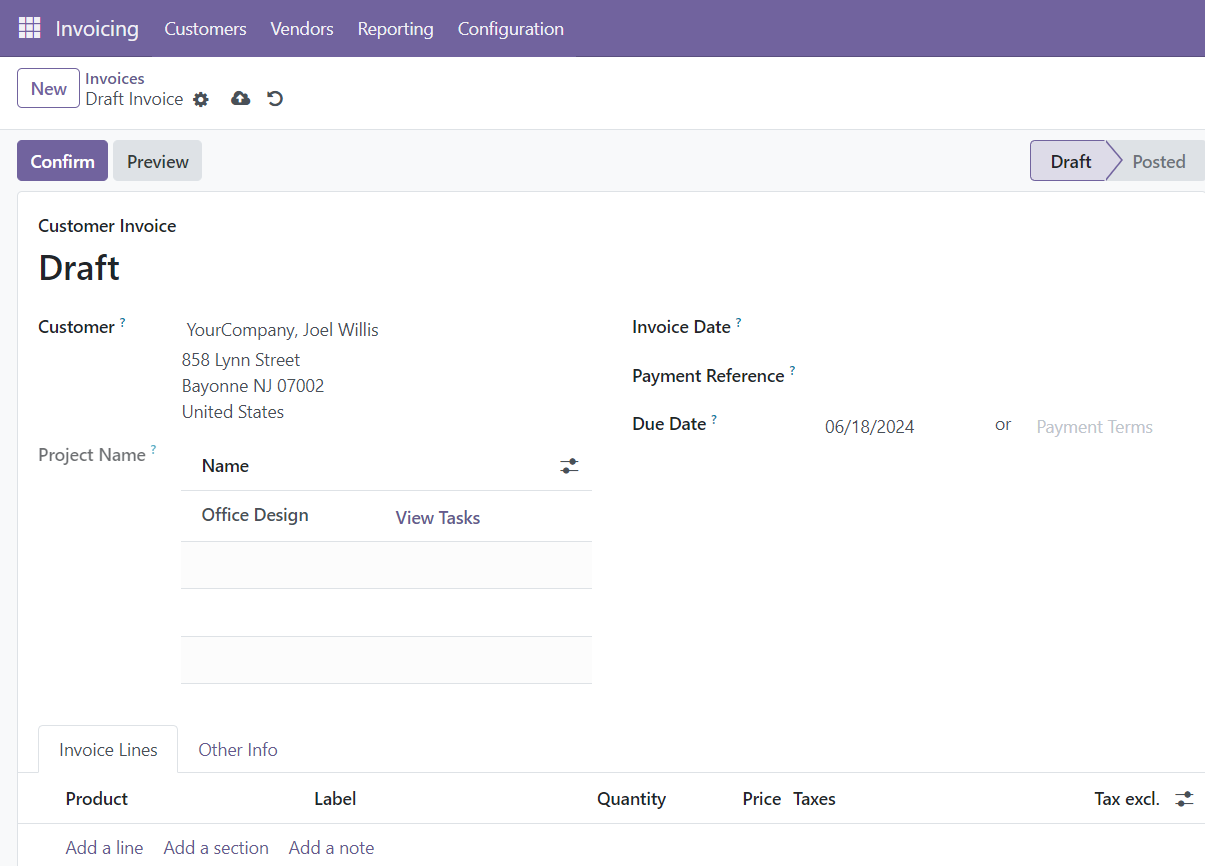1205x866 pixels.
Task: Switch to the Other Info tab
Action: click(238, 749)
